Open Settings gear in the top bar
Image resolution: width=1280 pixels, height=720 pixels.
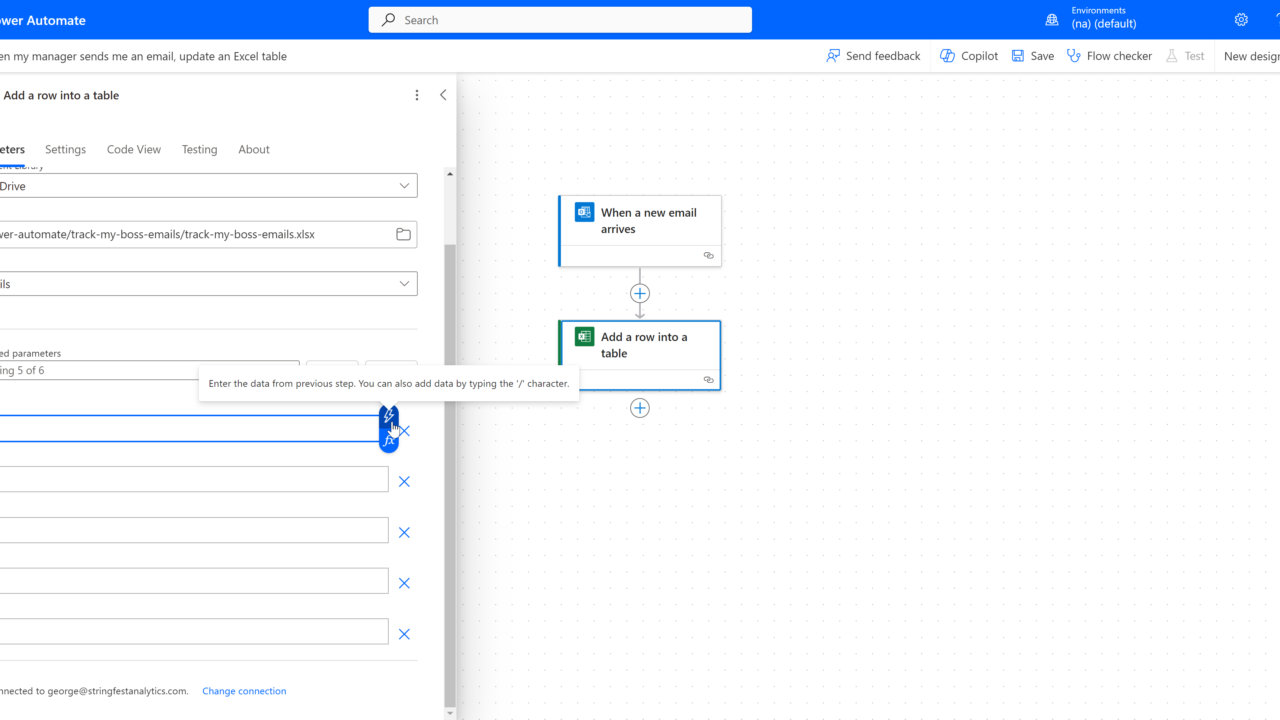(x=1241, y=20)
